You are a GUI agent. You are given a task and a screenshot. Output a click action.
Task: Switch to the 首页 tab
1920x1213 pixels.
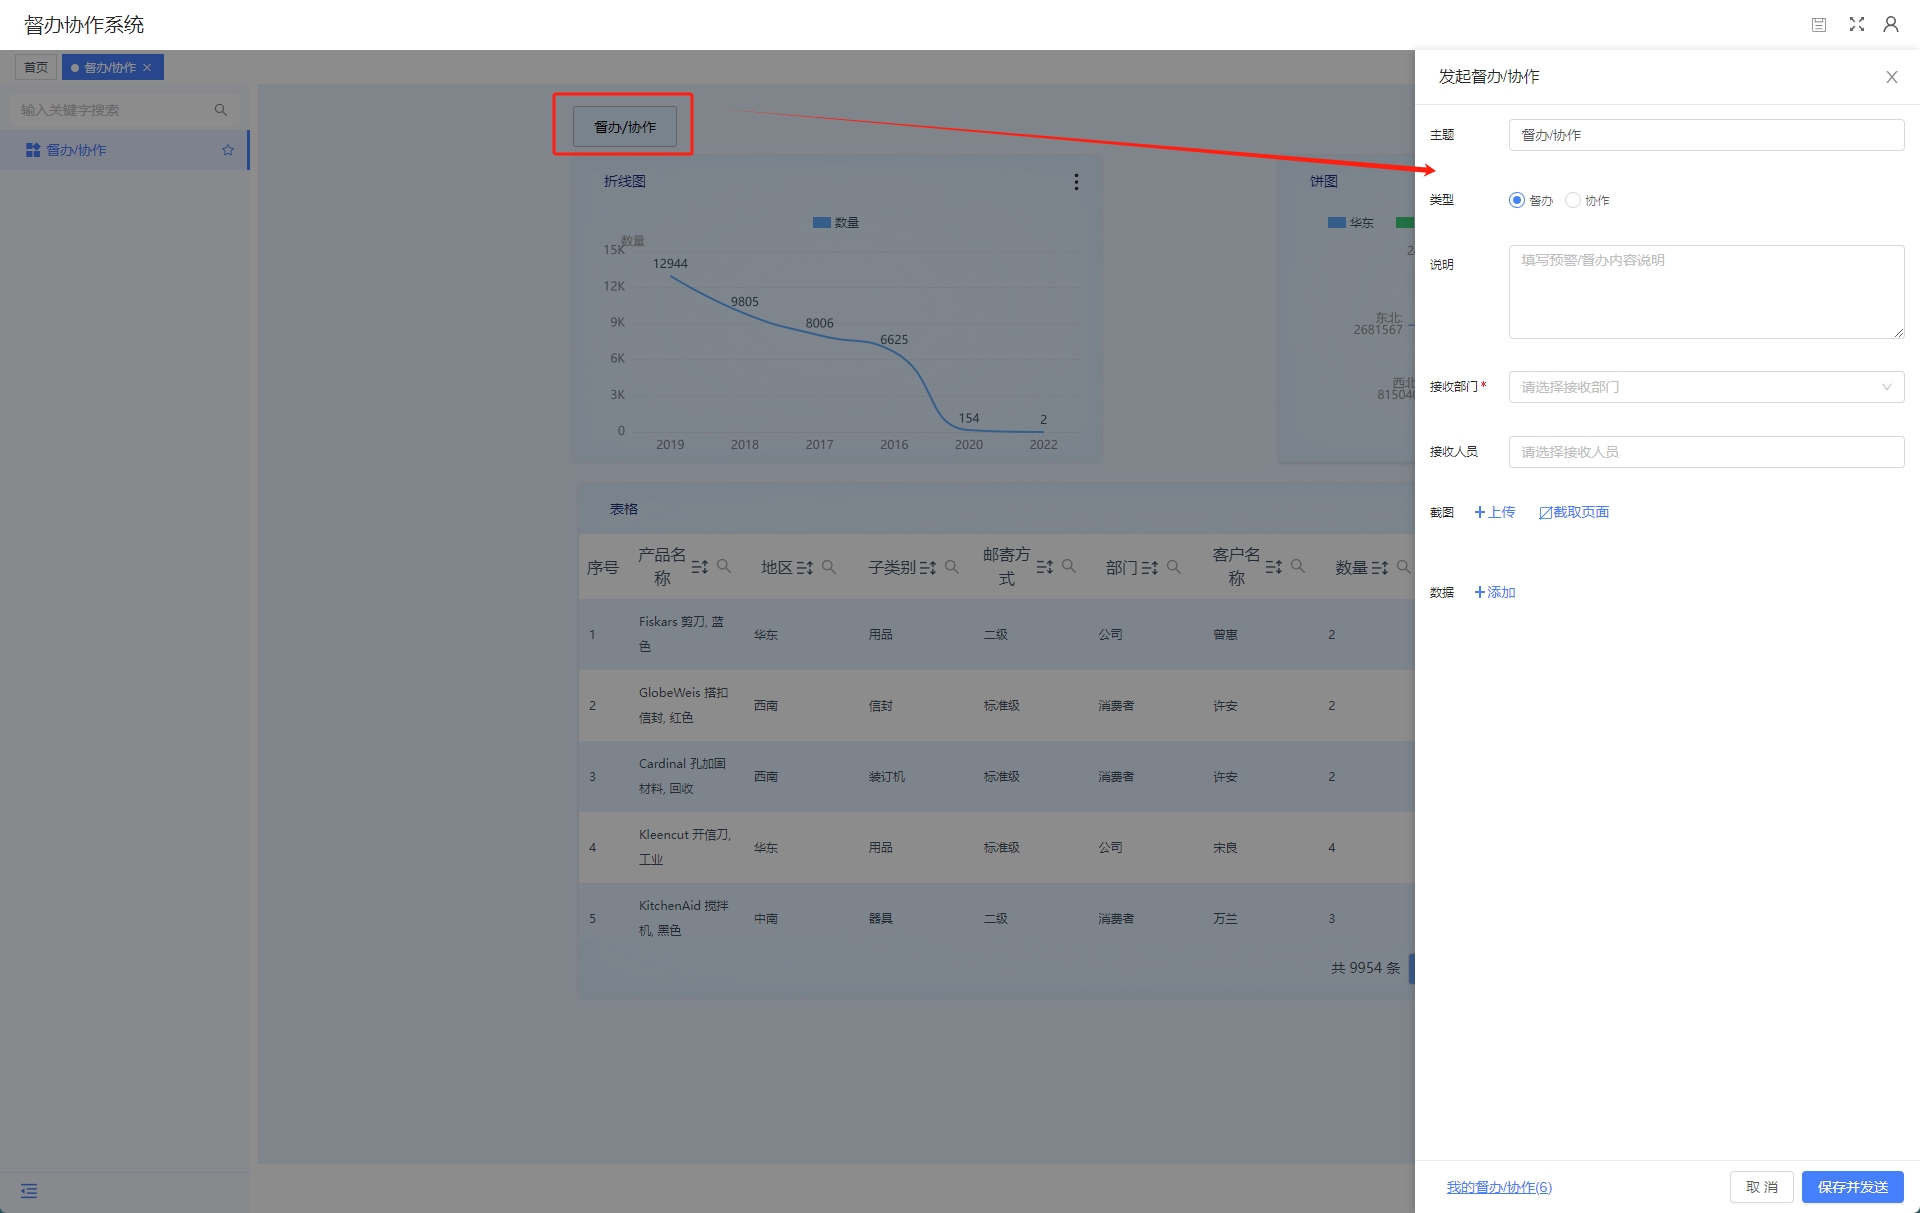tap(36, 68)
